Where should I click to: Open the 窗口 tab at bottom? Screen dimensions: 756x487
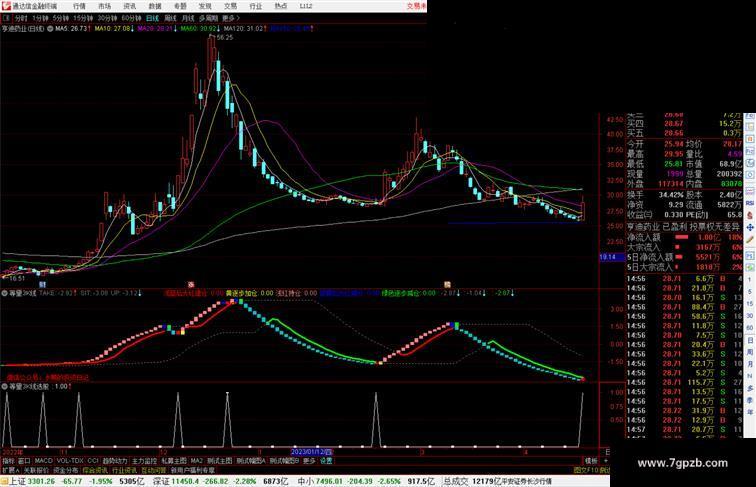24,461
